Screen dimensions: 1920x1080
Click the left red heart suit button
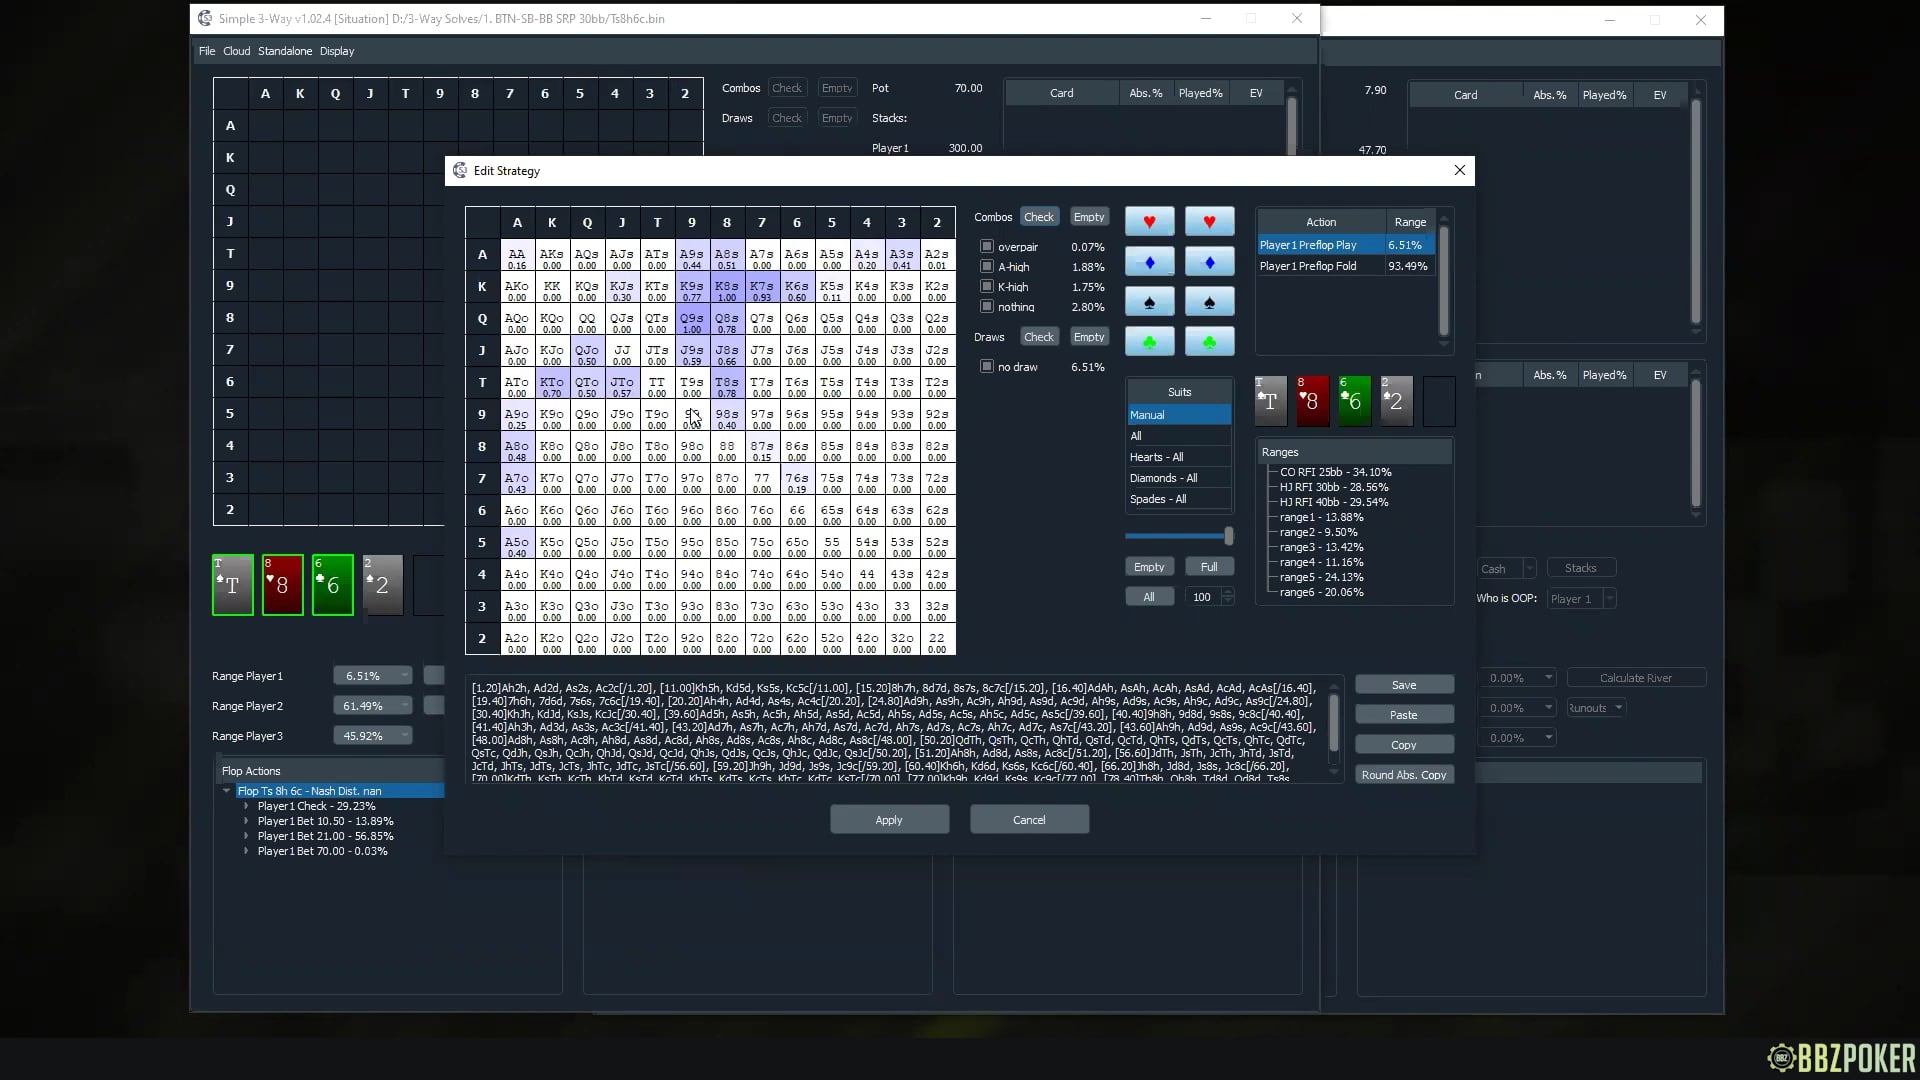[1149, 222]
